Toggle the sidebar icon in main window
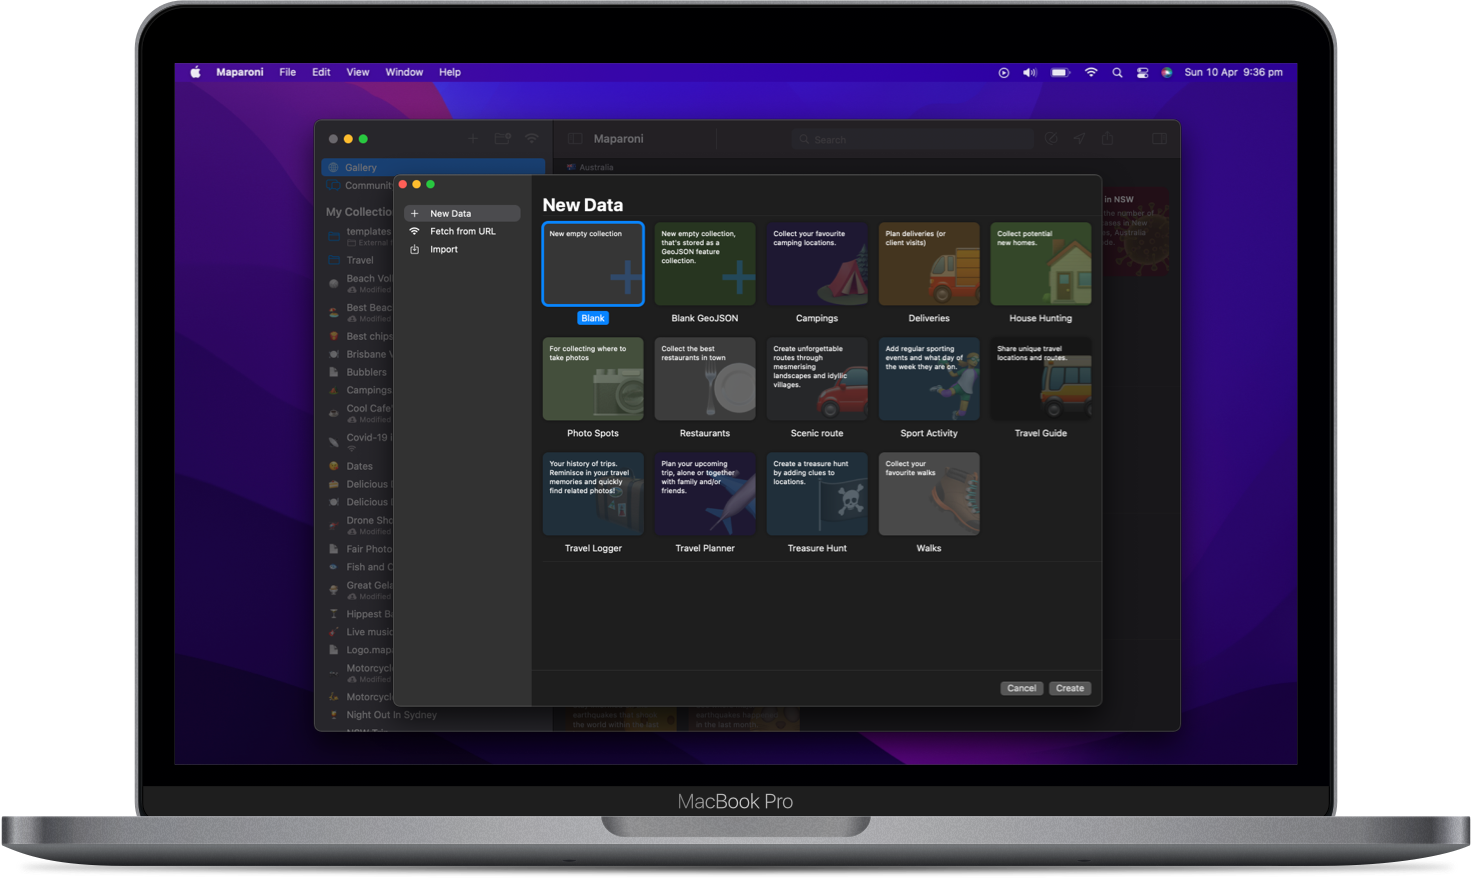This screenshot has height=880, width=1472. 575,139
